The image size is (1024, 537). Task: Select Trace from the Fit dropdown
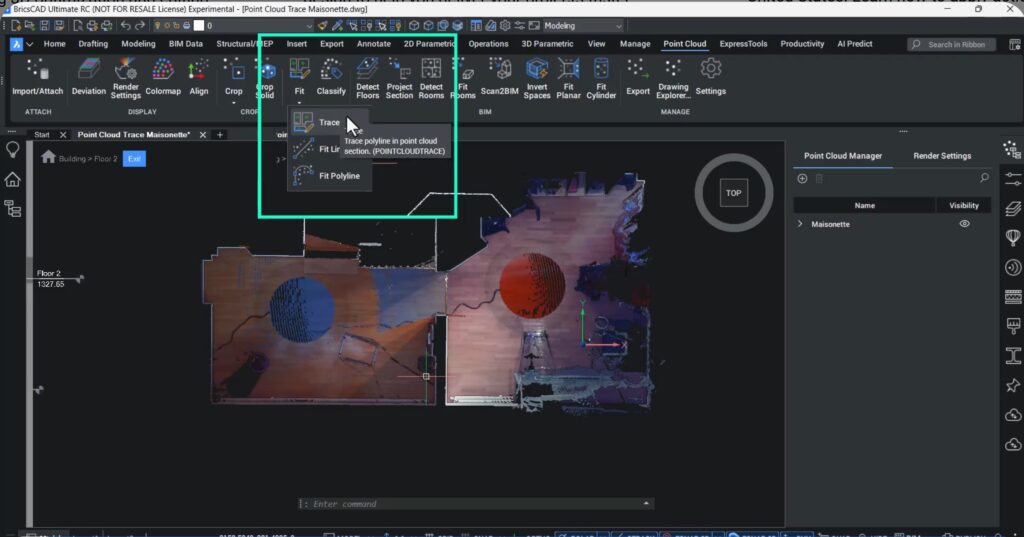point(328,122)
